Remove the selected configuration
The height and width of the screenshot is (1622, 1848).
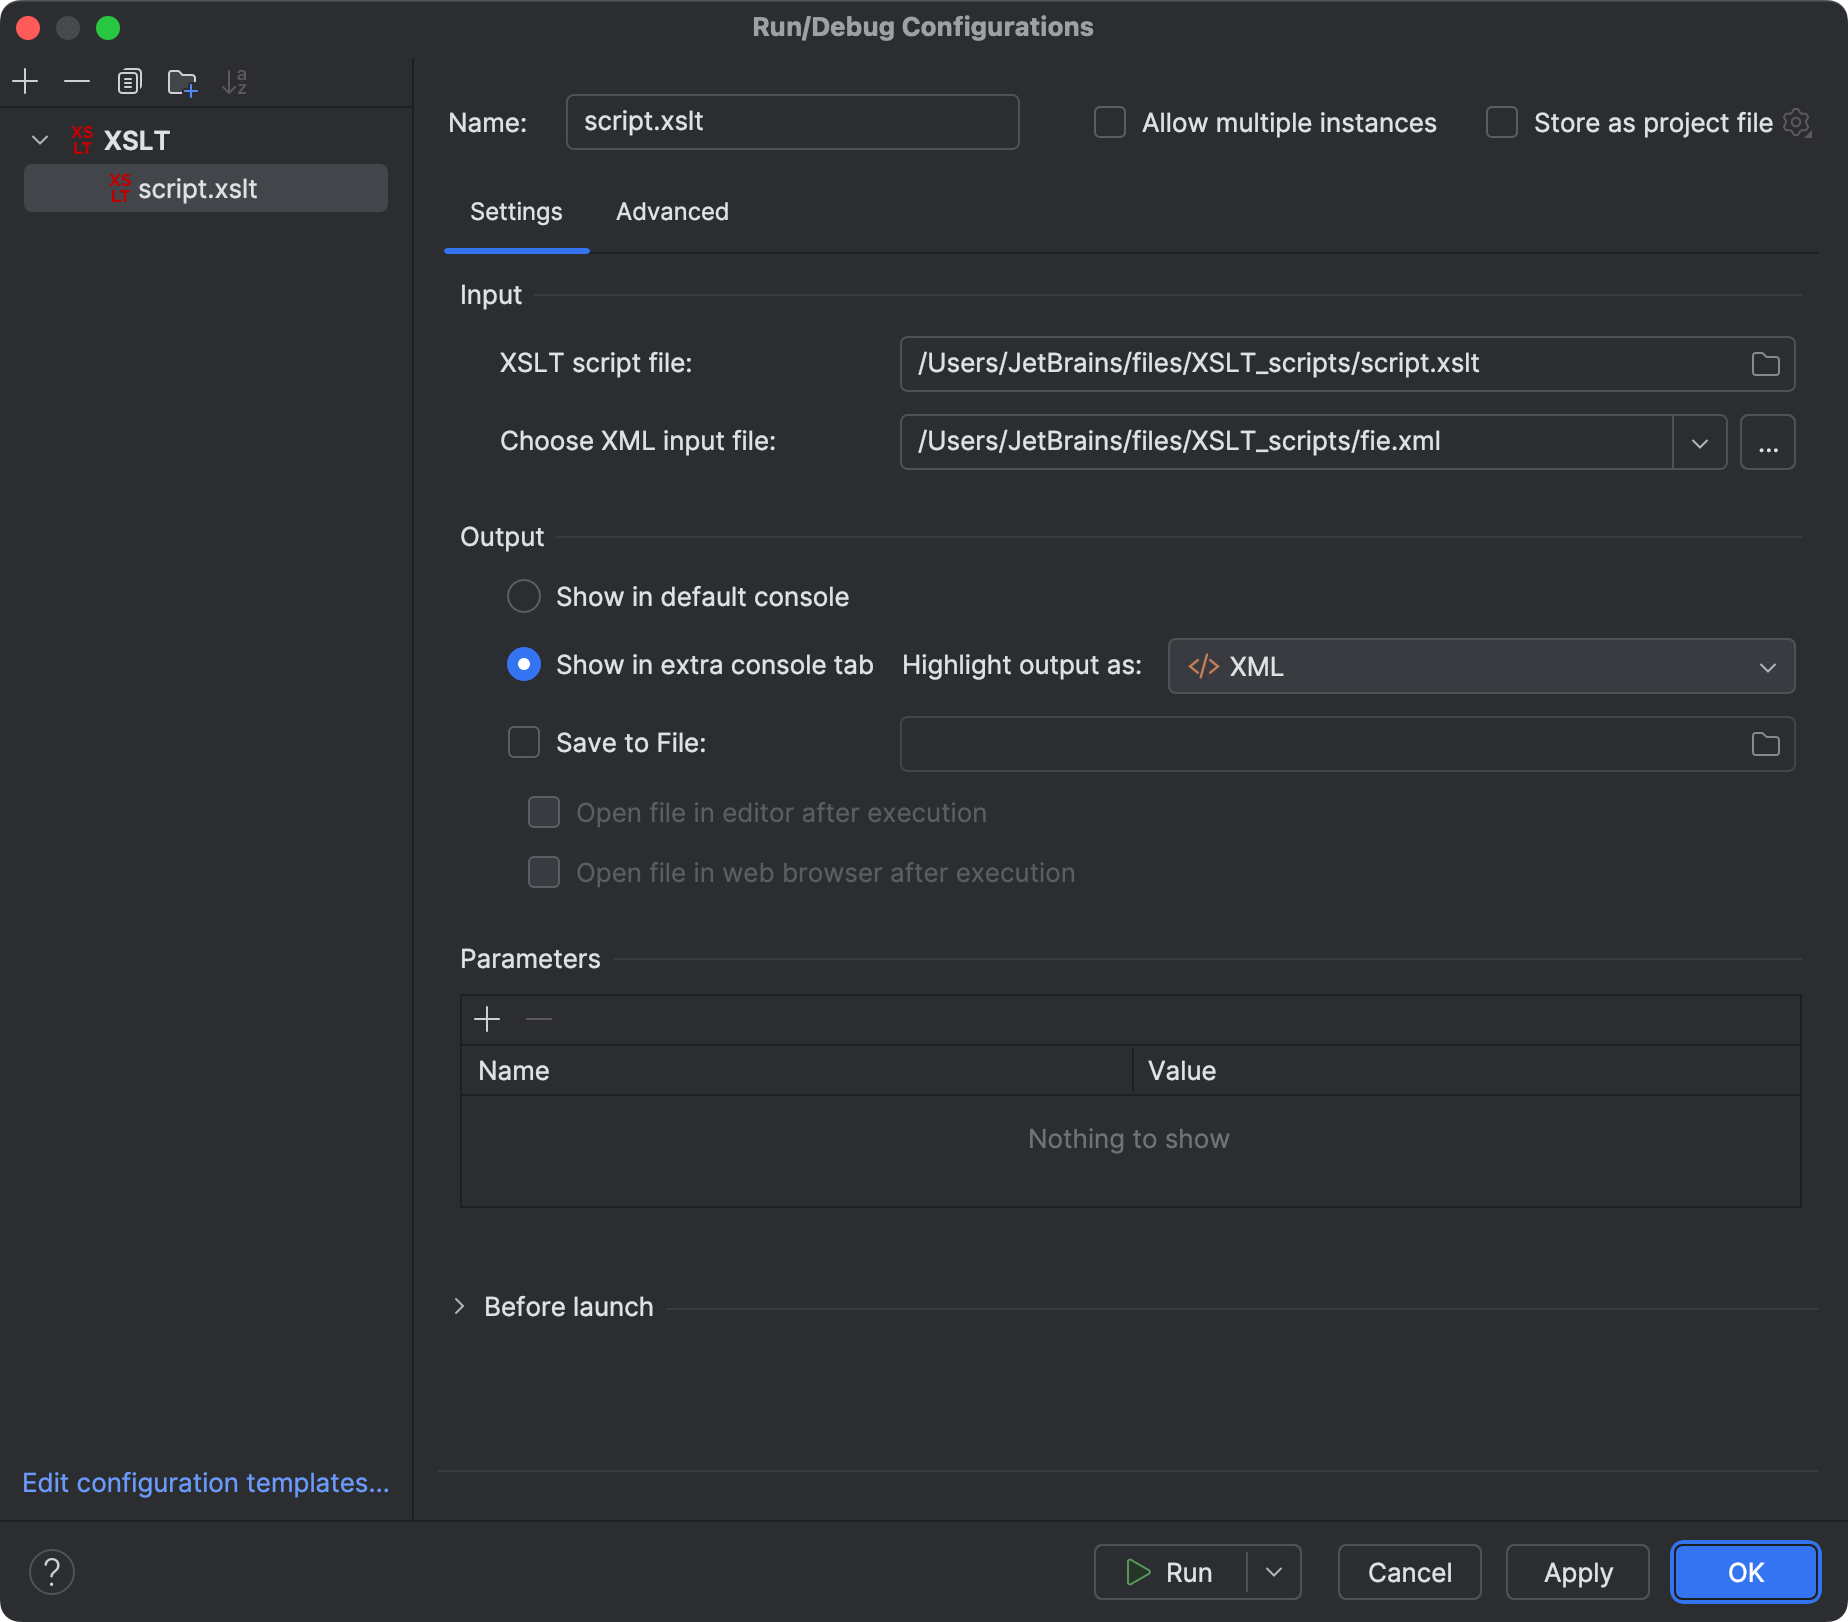point(77,81)
